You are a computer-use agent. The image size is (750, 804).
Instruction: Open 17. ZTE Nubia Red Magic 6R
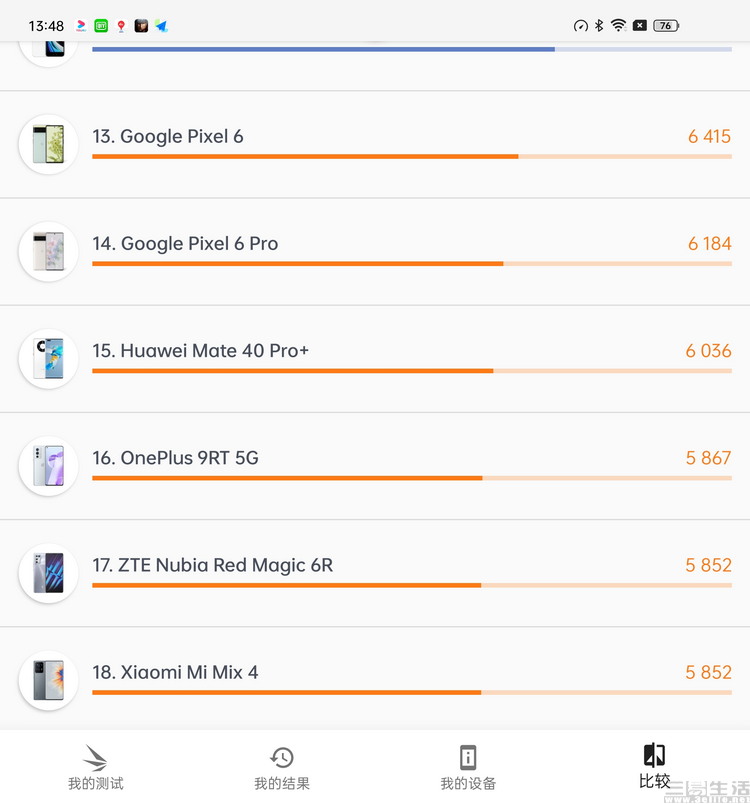pyautogui.click(x=375, y=573)
